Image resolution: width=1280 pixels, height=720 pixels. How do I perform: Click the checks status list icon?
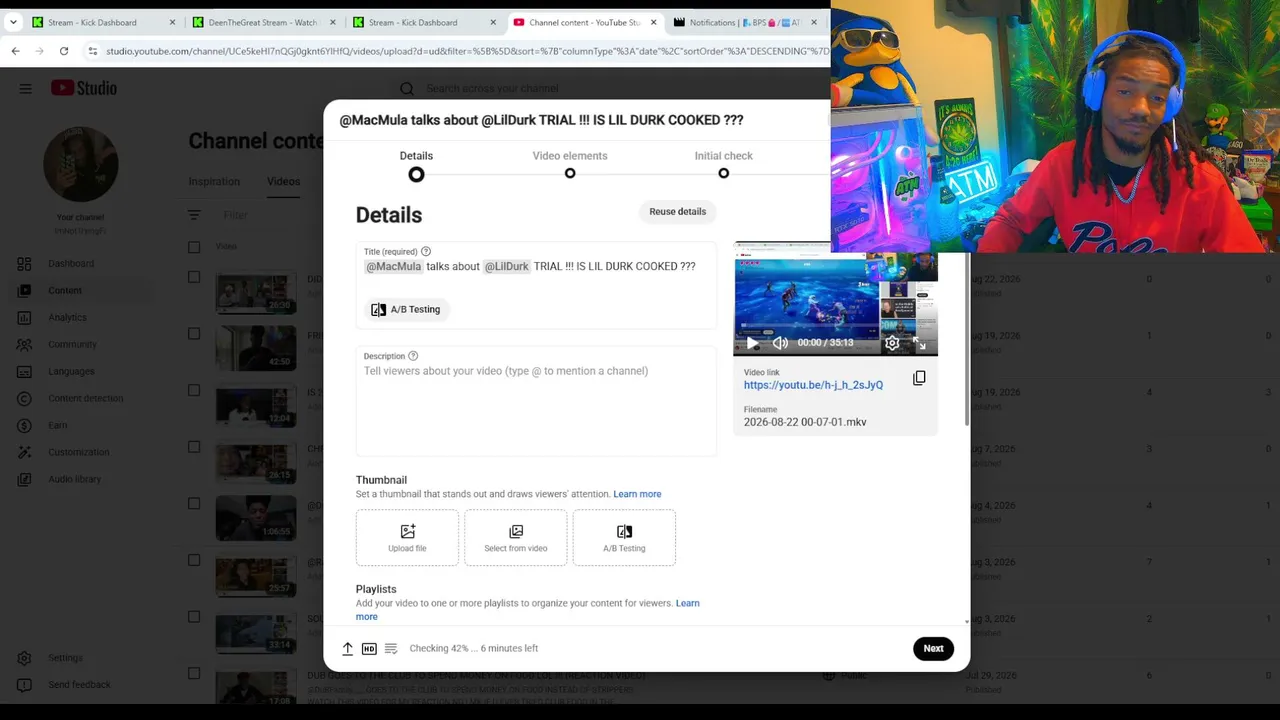pos(391,649)
